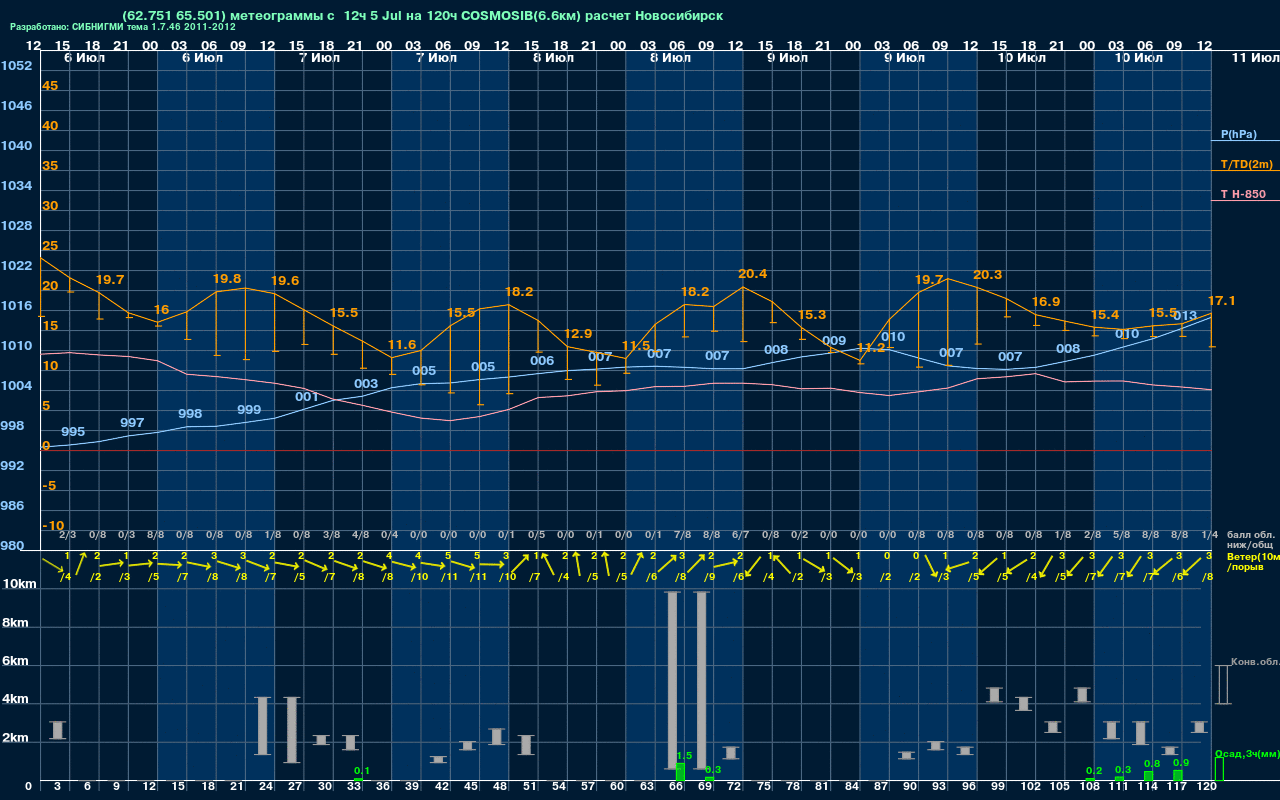Click the 003 pressure value on the curve
1280x800 pixels.
366,384
